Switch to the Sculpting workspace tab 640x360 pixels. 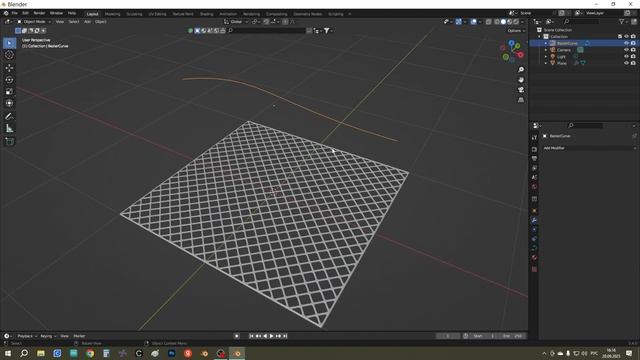pyautogui.click(x=134, y=14)
